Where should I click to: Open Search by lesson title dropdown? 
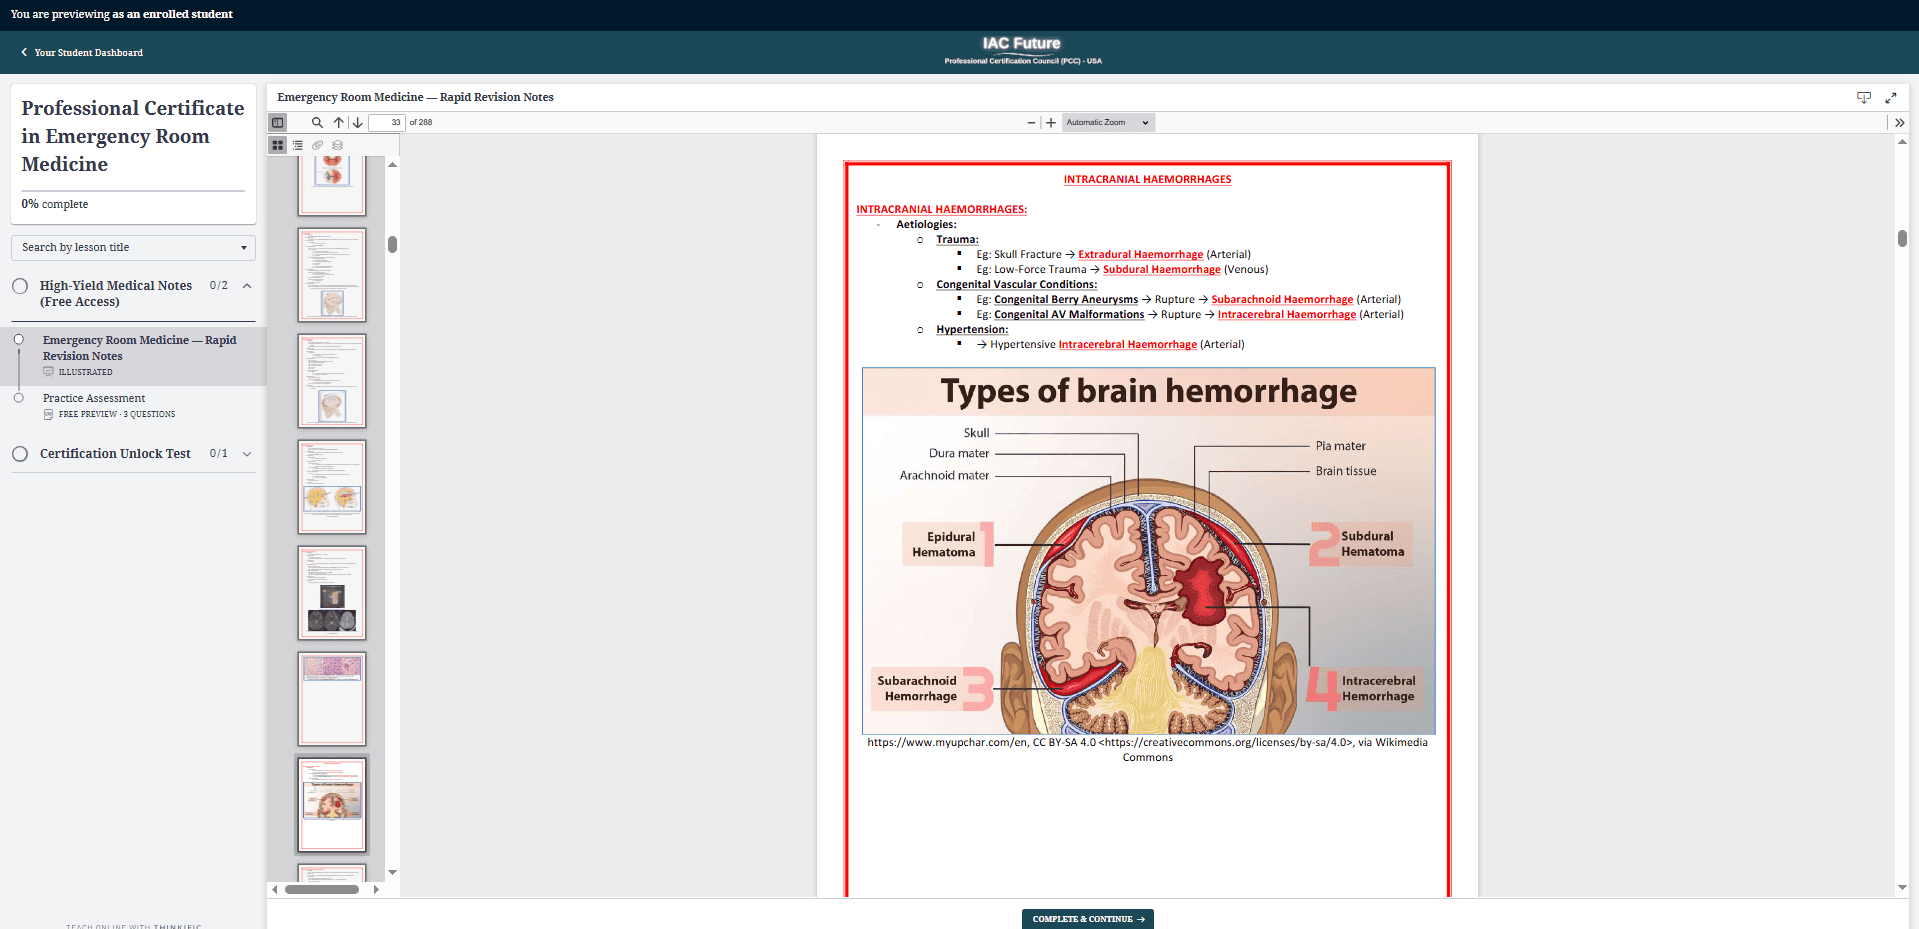pos(133,248)
